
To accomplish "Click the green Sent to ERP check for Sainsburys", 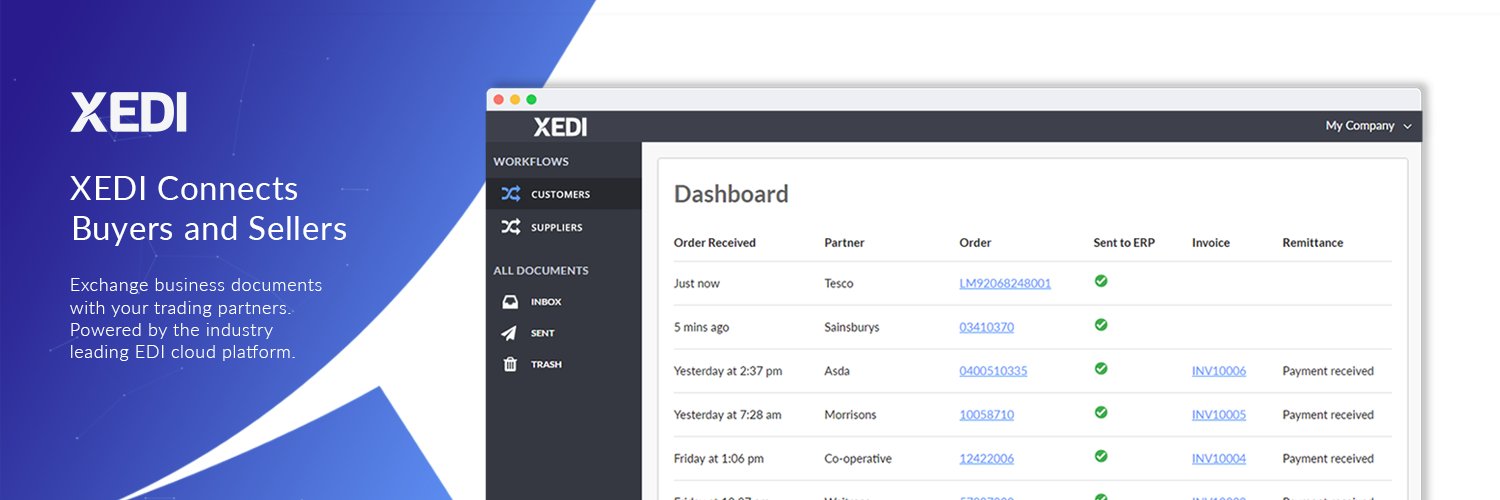I will pyautogui.click(x=1101, y=325).
